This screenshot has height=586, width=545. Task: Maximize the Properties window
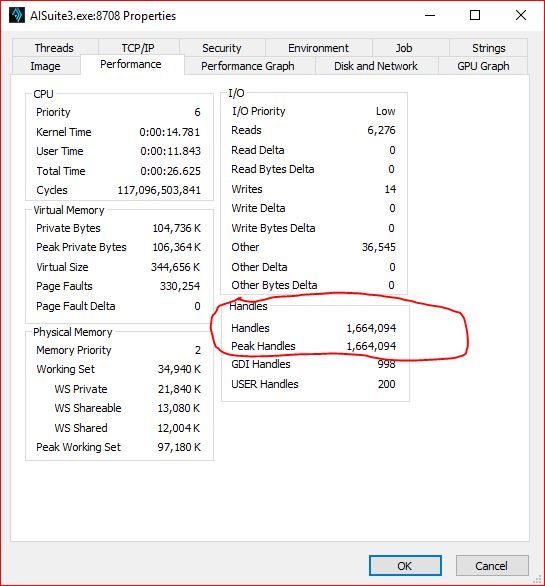[x=475, y=15]
